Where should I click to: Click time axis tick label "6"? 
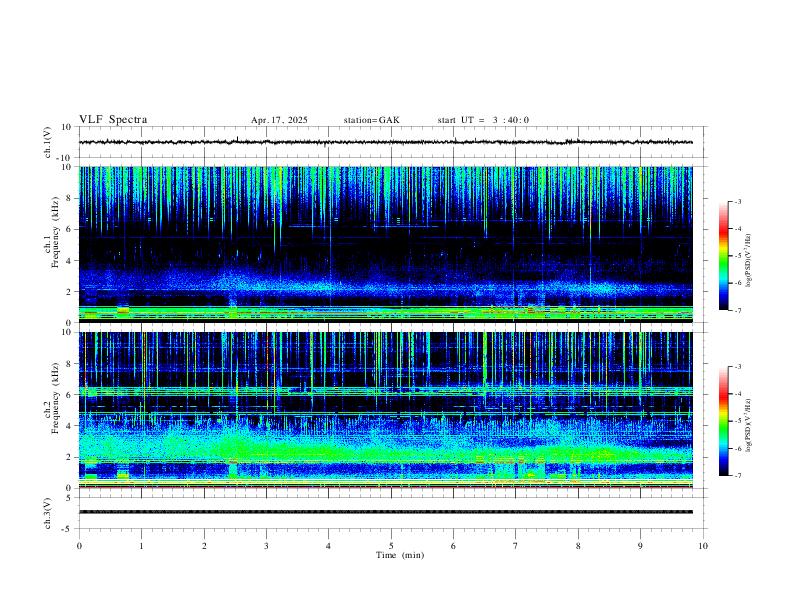coord(453,546)
